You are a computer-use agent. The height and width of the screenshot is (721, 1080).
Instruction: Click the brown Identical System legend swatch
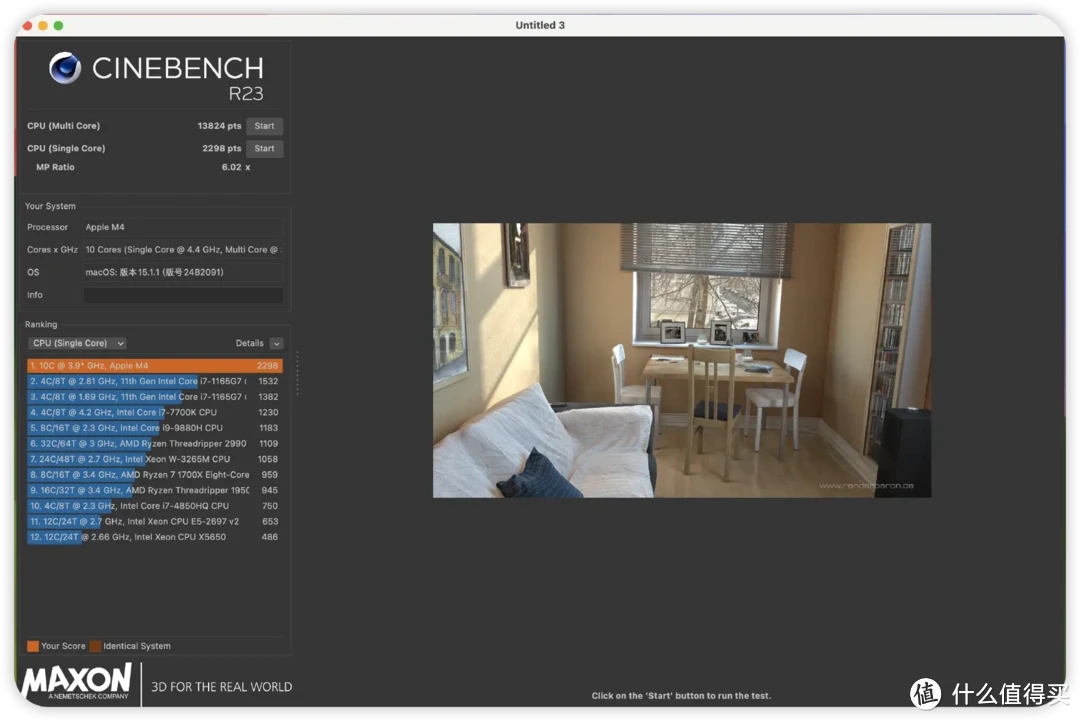click(x=95, y=646)
